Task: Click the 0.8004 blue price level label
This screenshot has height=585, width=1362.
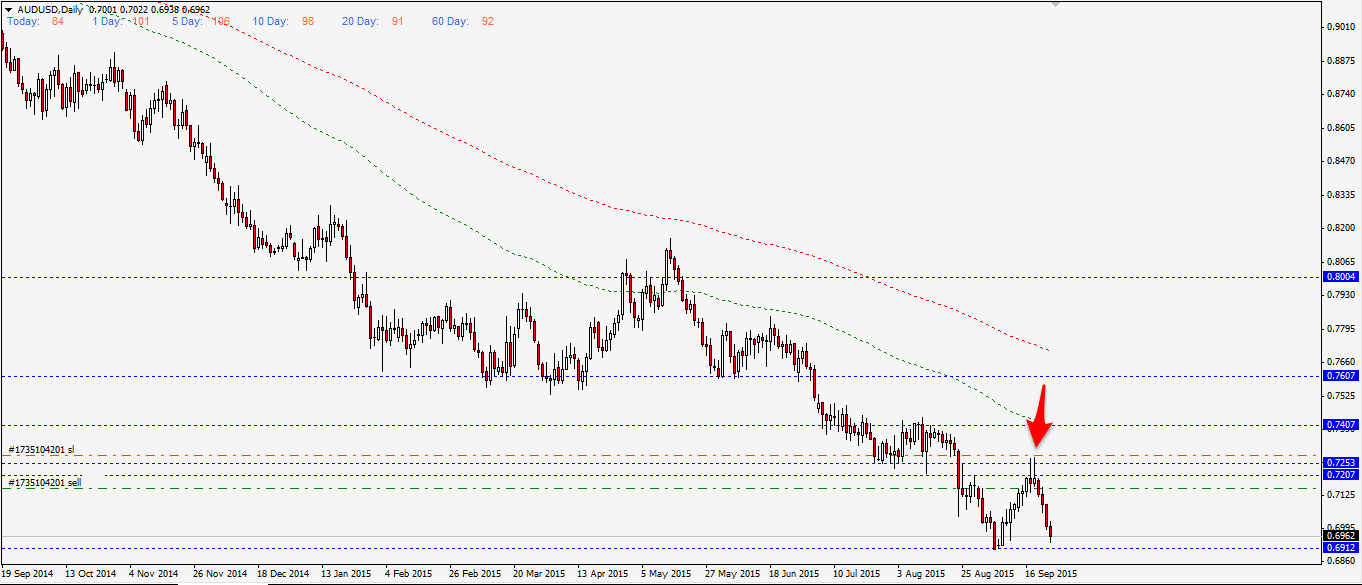Action: tap(1340, 277)
